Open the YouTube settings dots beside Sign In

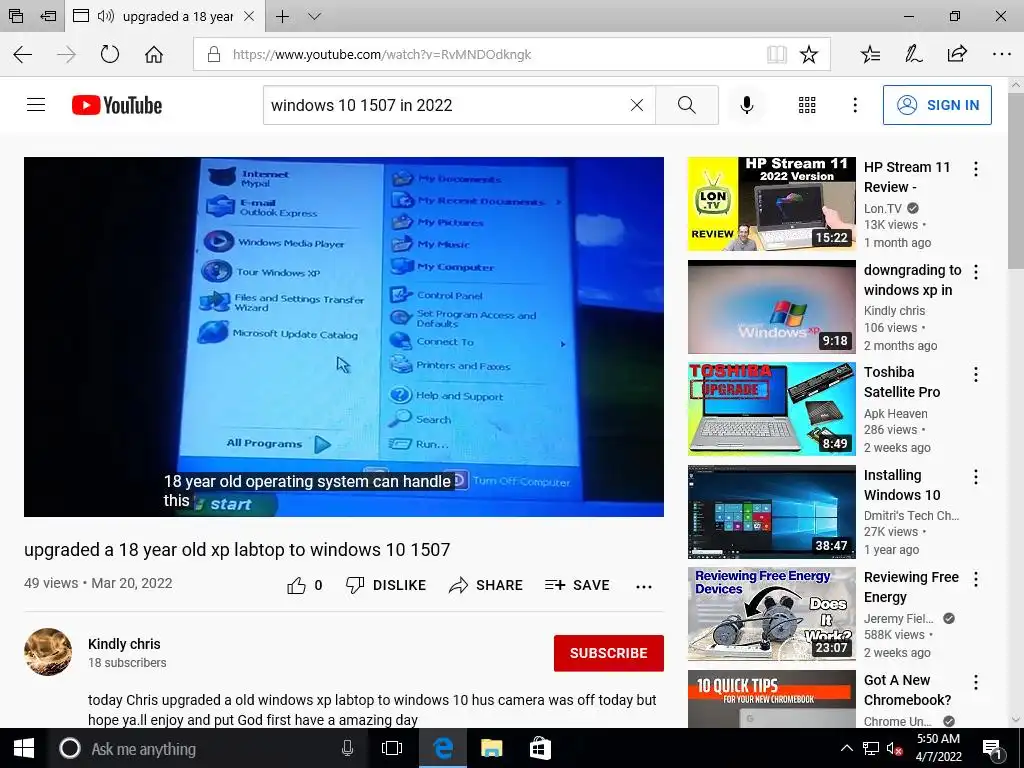coord(855,104)
